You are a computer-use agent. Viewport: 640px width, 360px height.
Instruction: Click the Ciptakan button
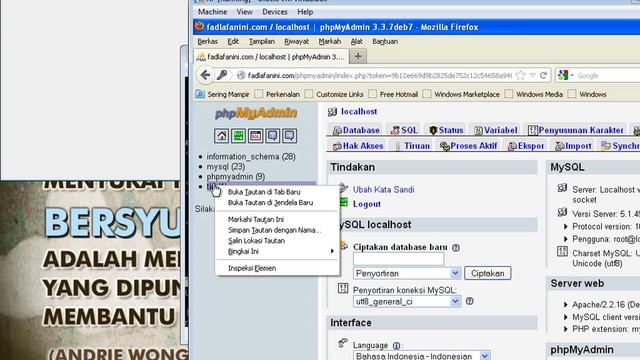click(487, 273)
